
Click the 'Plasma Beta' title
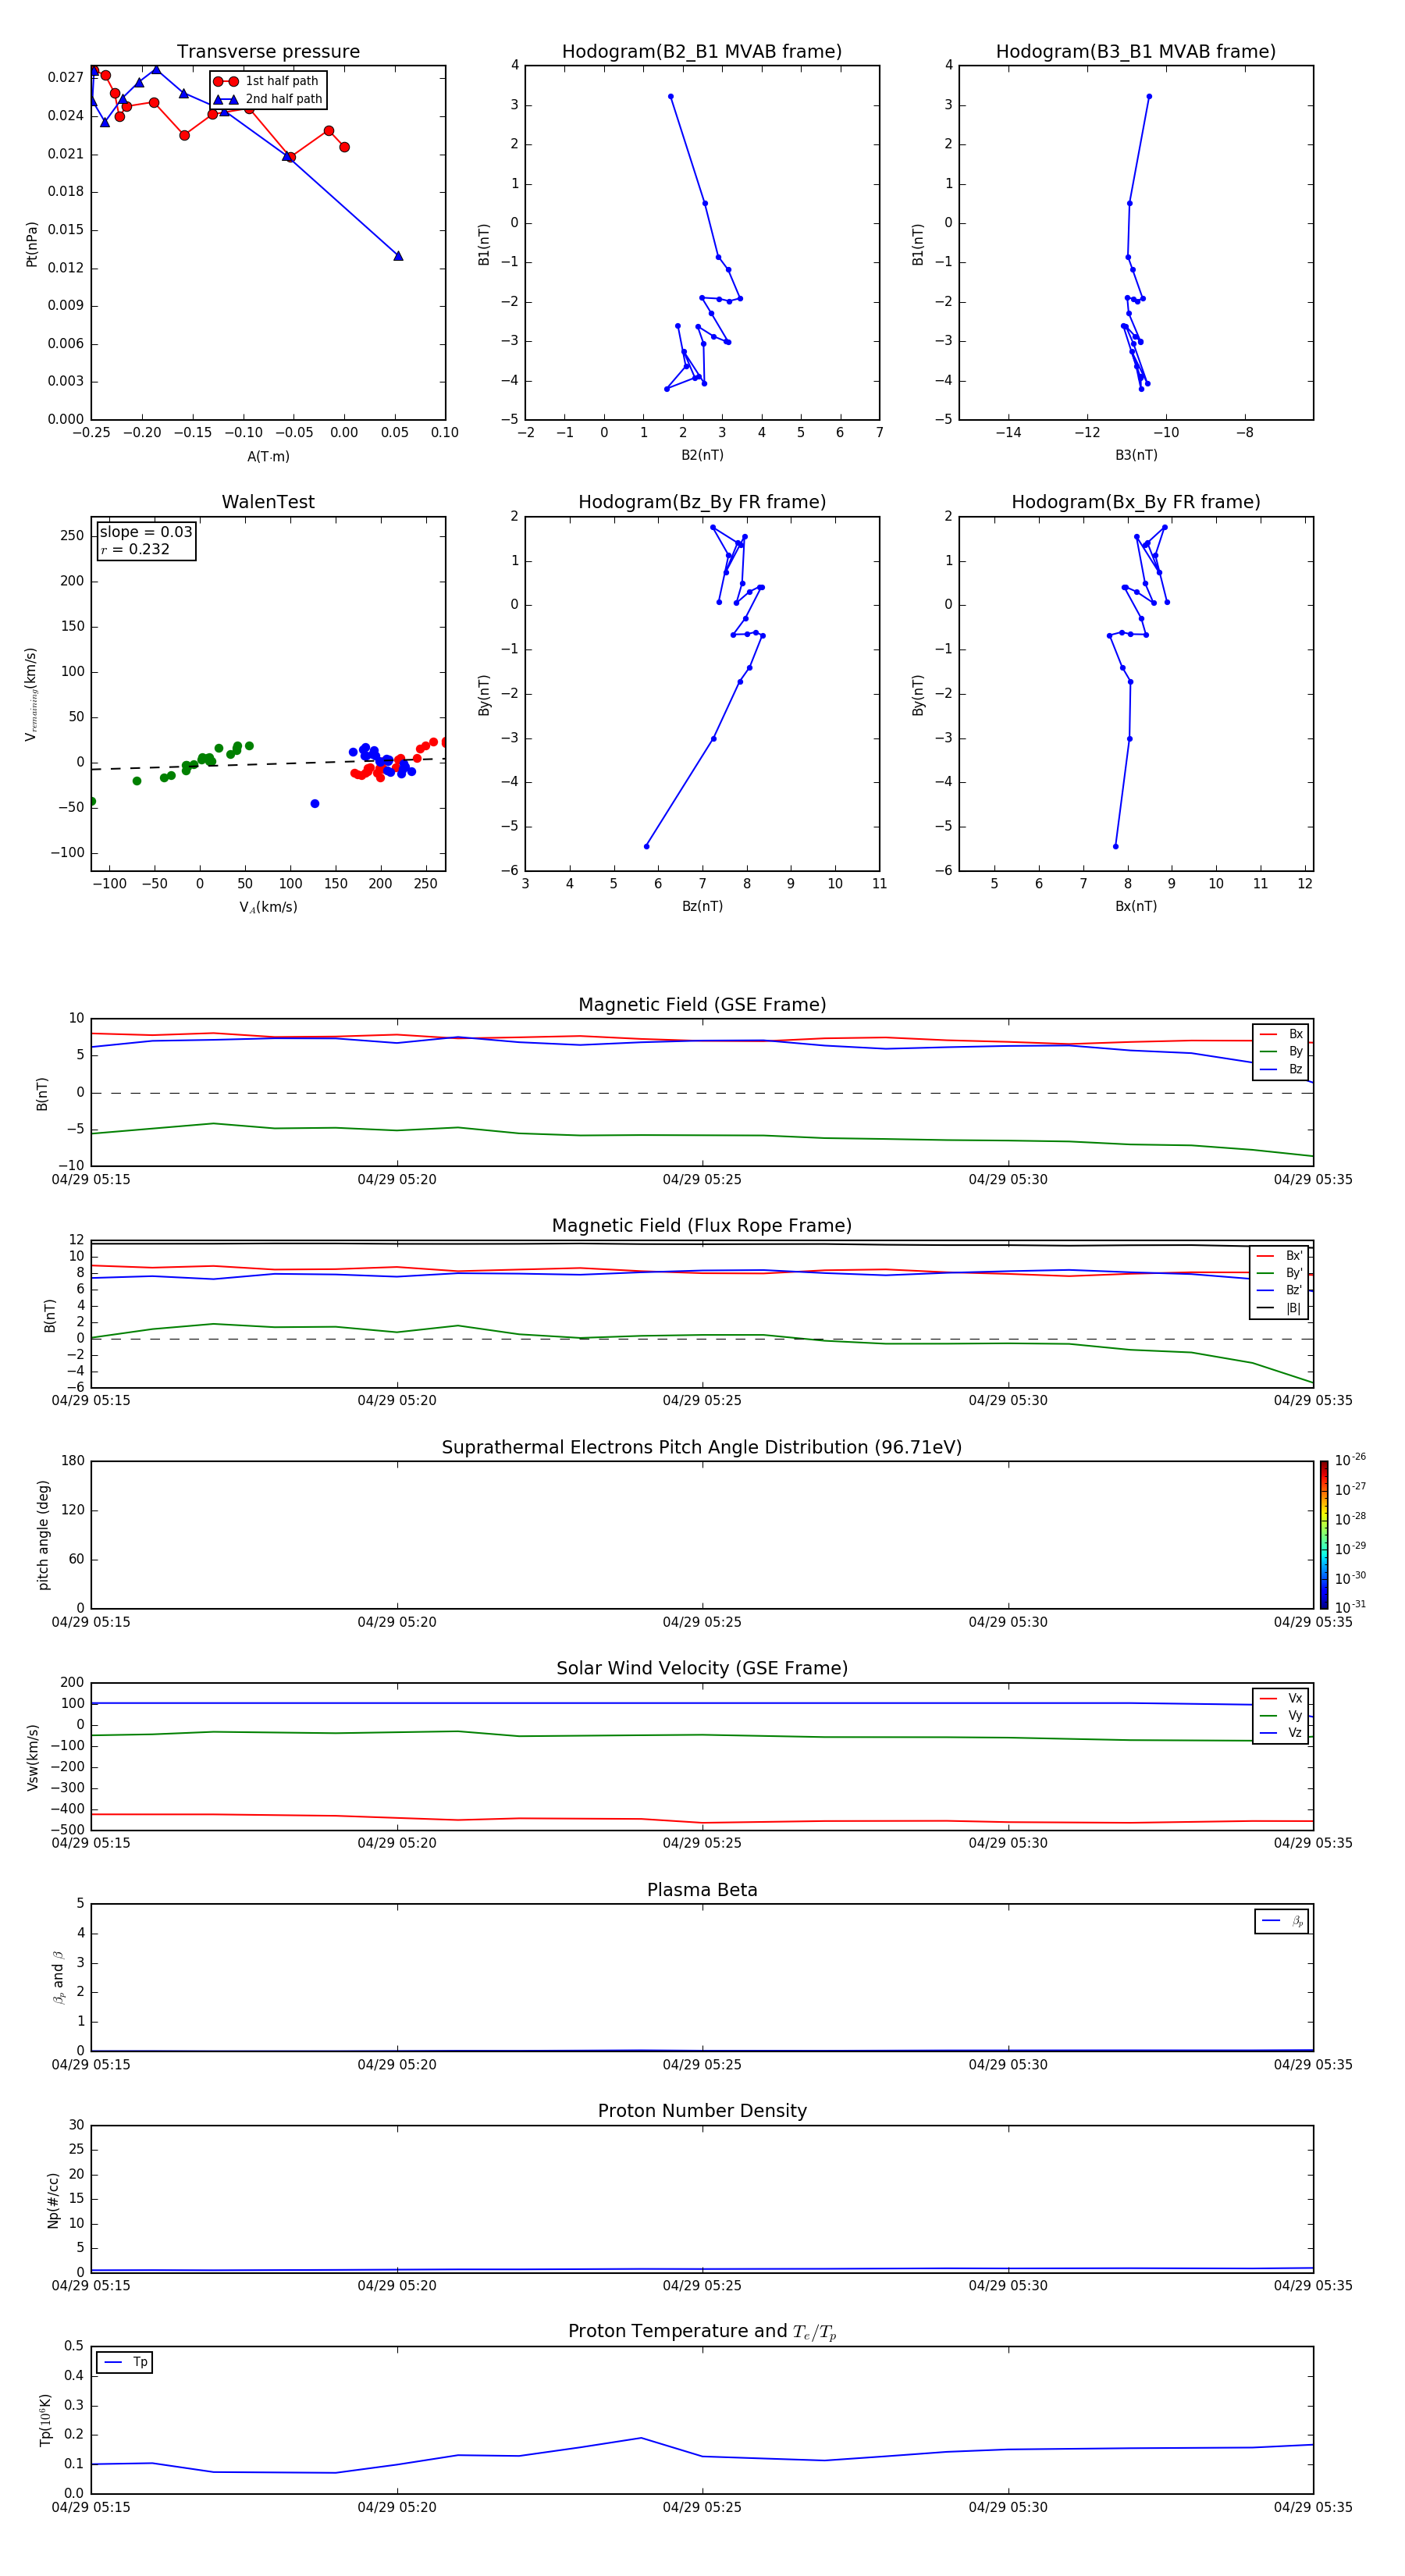pyautogui.click(x=702, y=1891)
